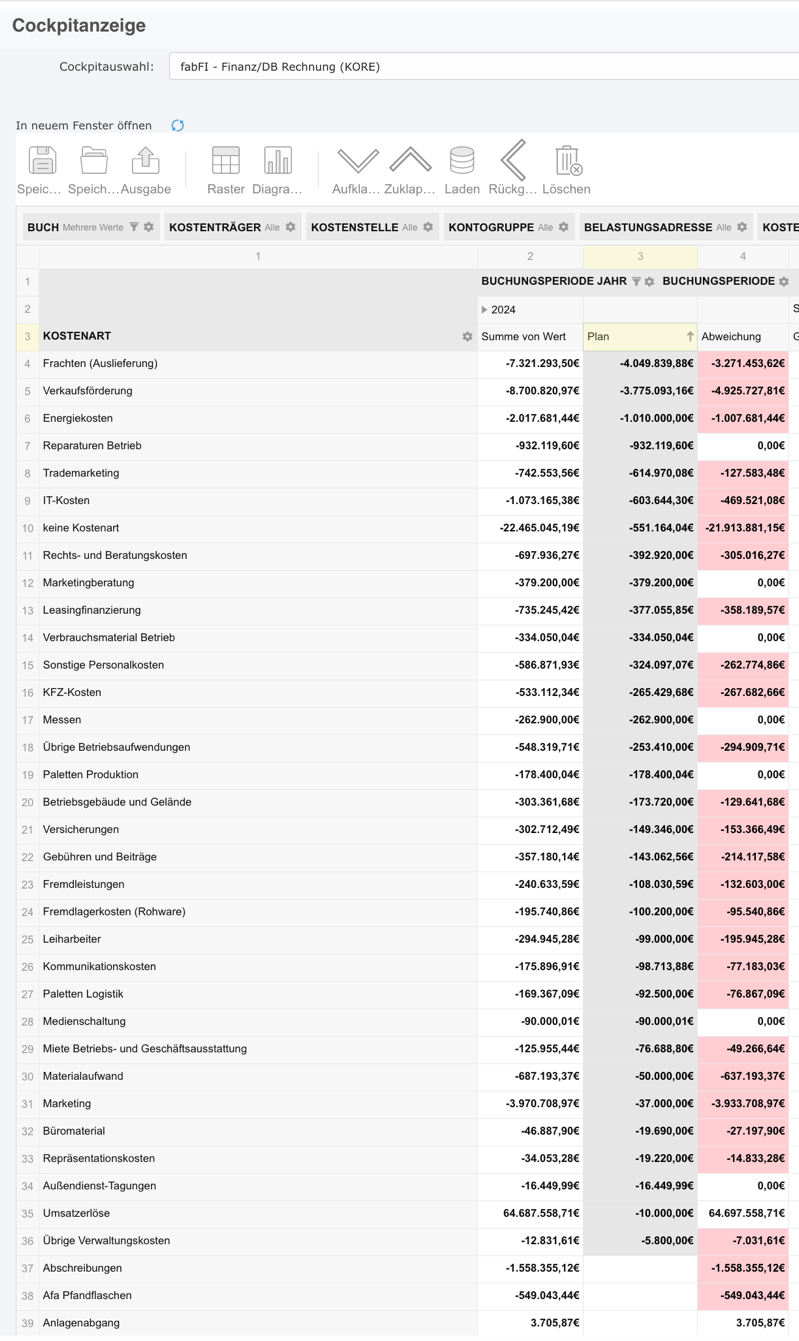
Task: Select the Abweichung column header
Action: (x=731, y=337)
